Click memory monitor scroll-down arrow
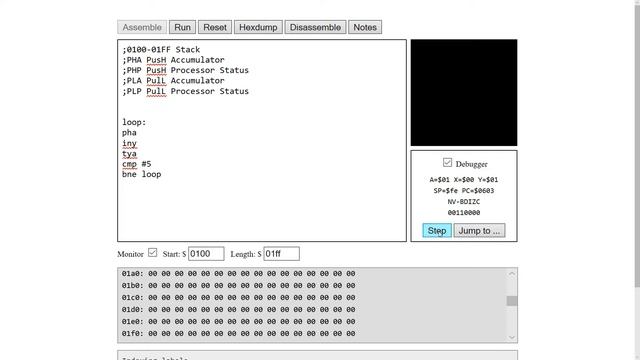Screen dimensions: 640x360 click(512, 338)
